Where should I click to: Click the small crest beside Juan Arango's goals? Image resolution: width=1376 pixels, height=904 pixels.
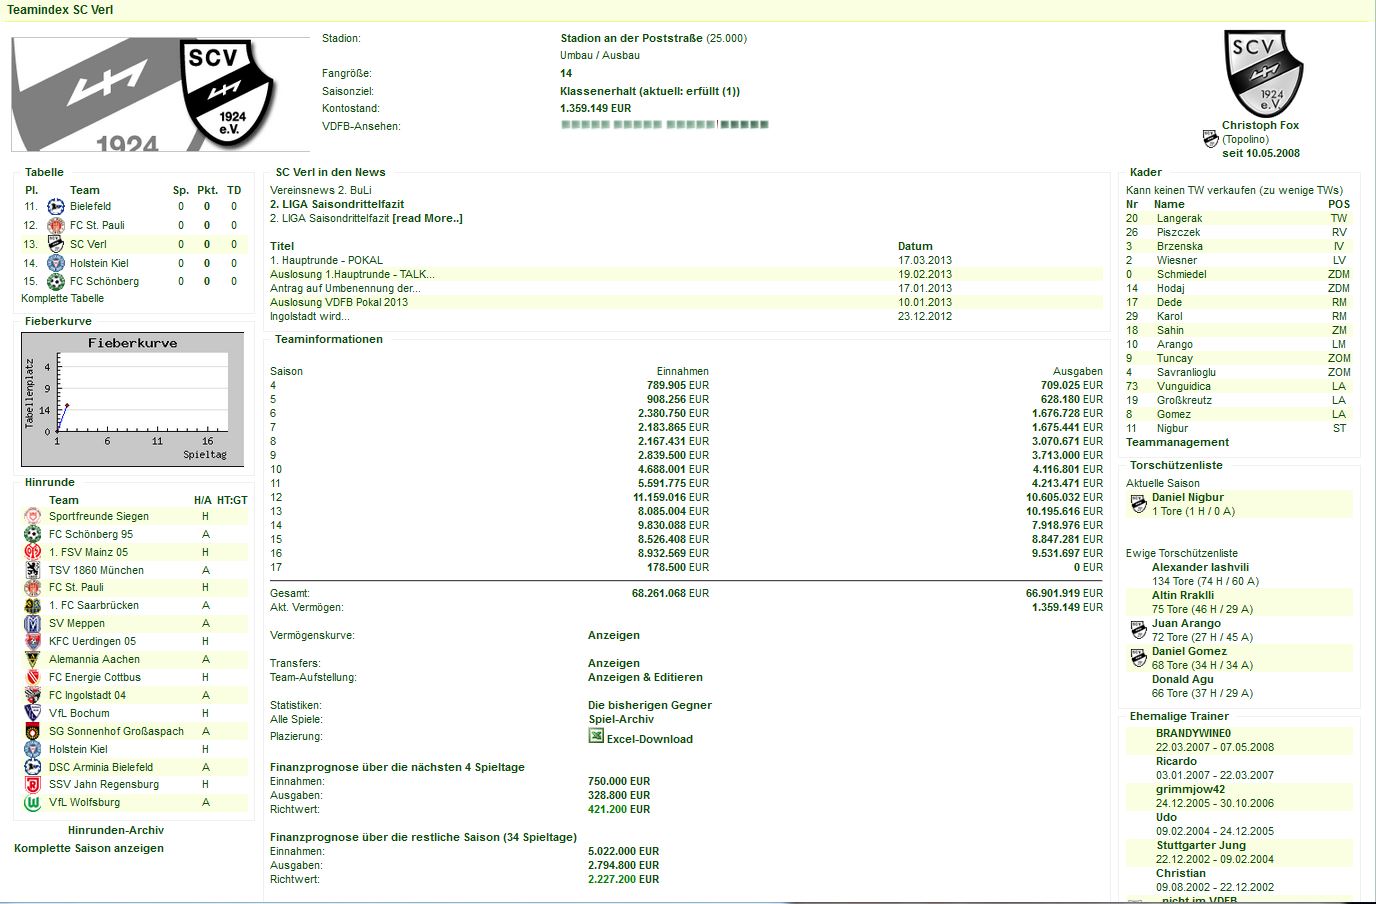(x=1138, y=630)
